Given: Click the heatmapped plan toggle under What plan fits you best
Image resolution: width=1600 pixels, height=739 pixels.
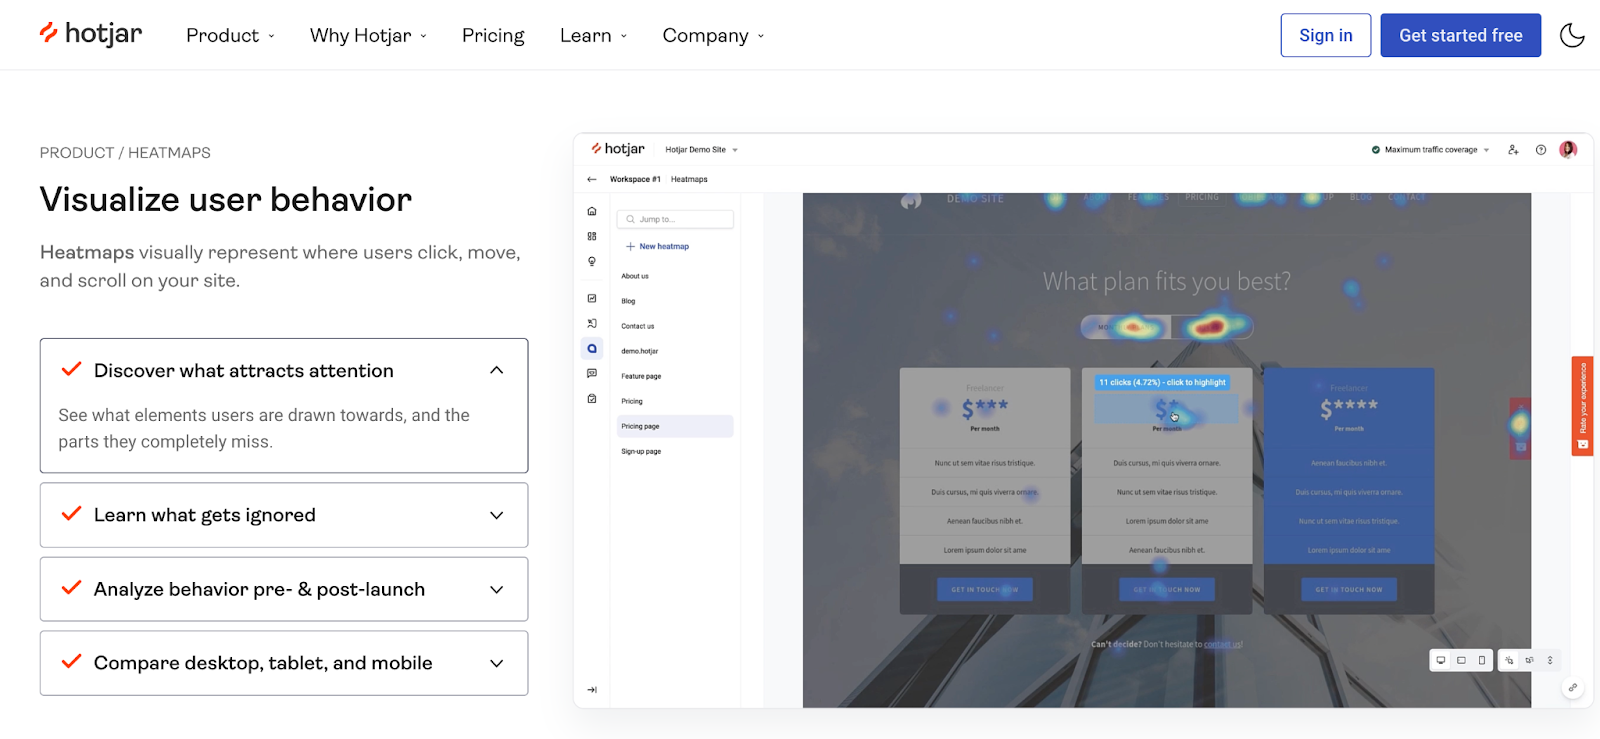Looking at the screenshot, I should (1167, 326).
